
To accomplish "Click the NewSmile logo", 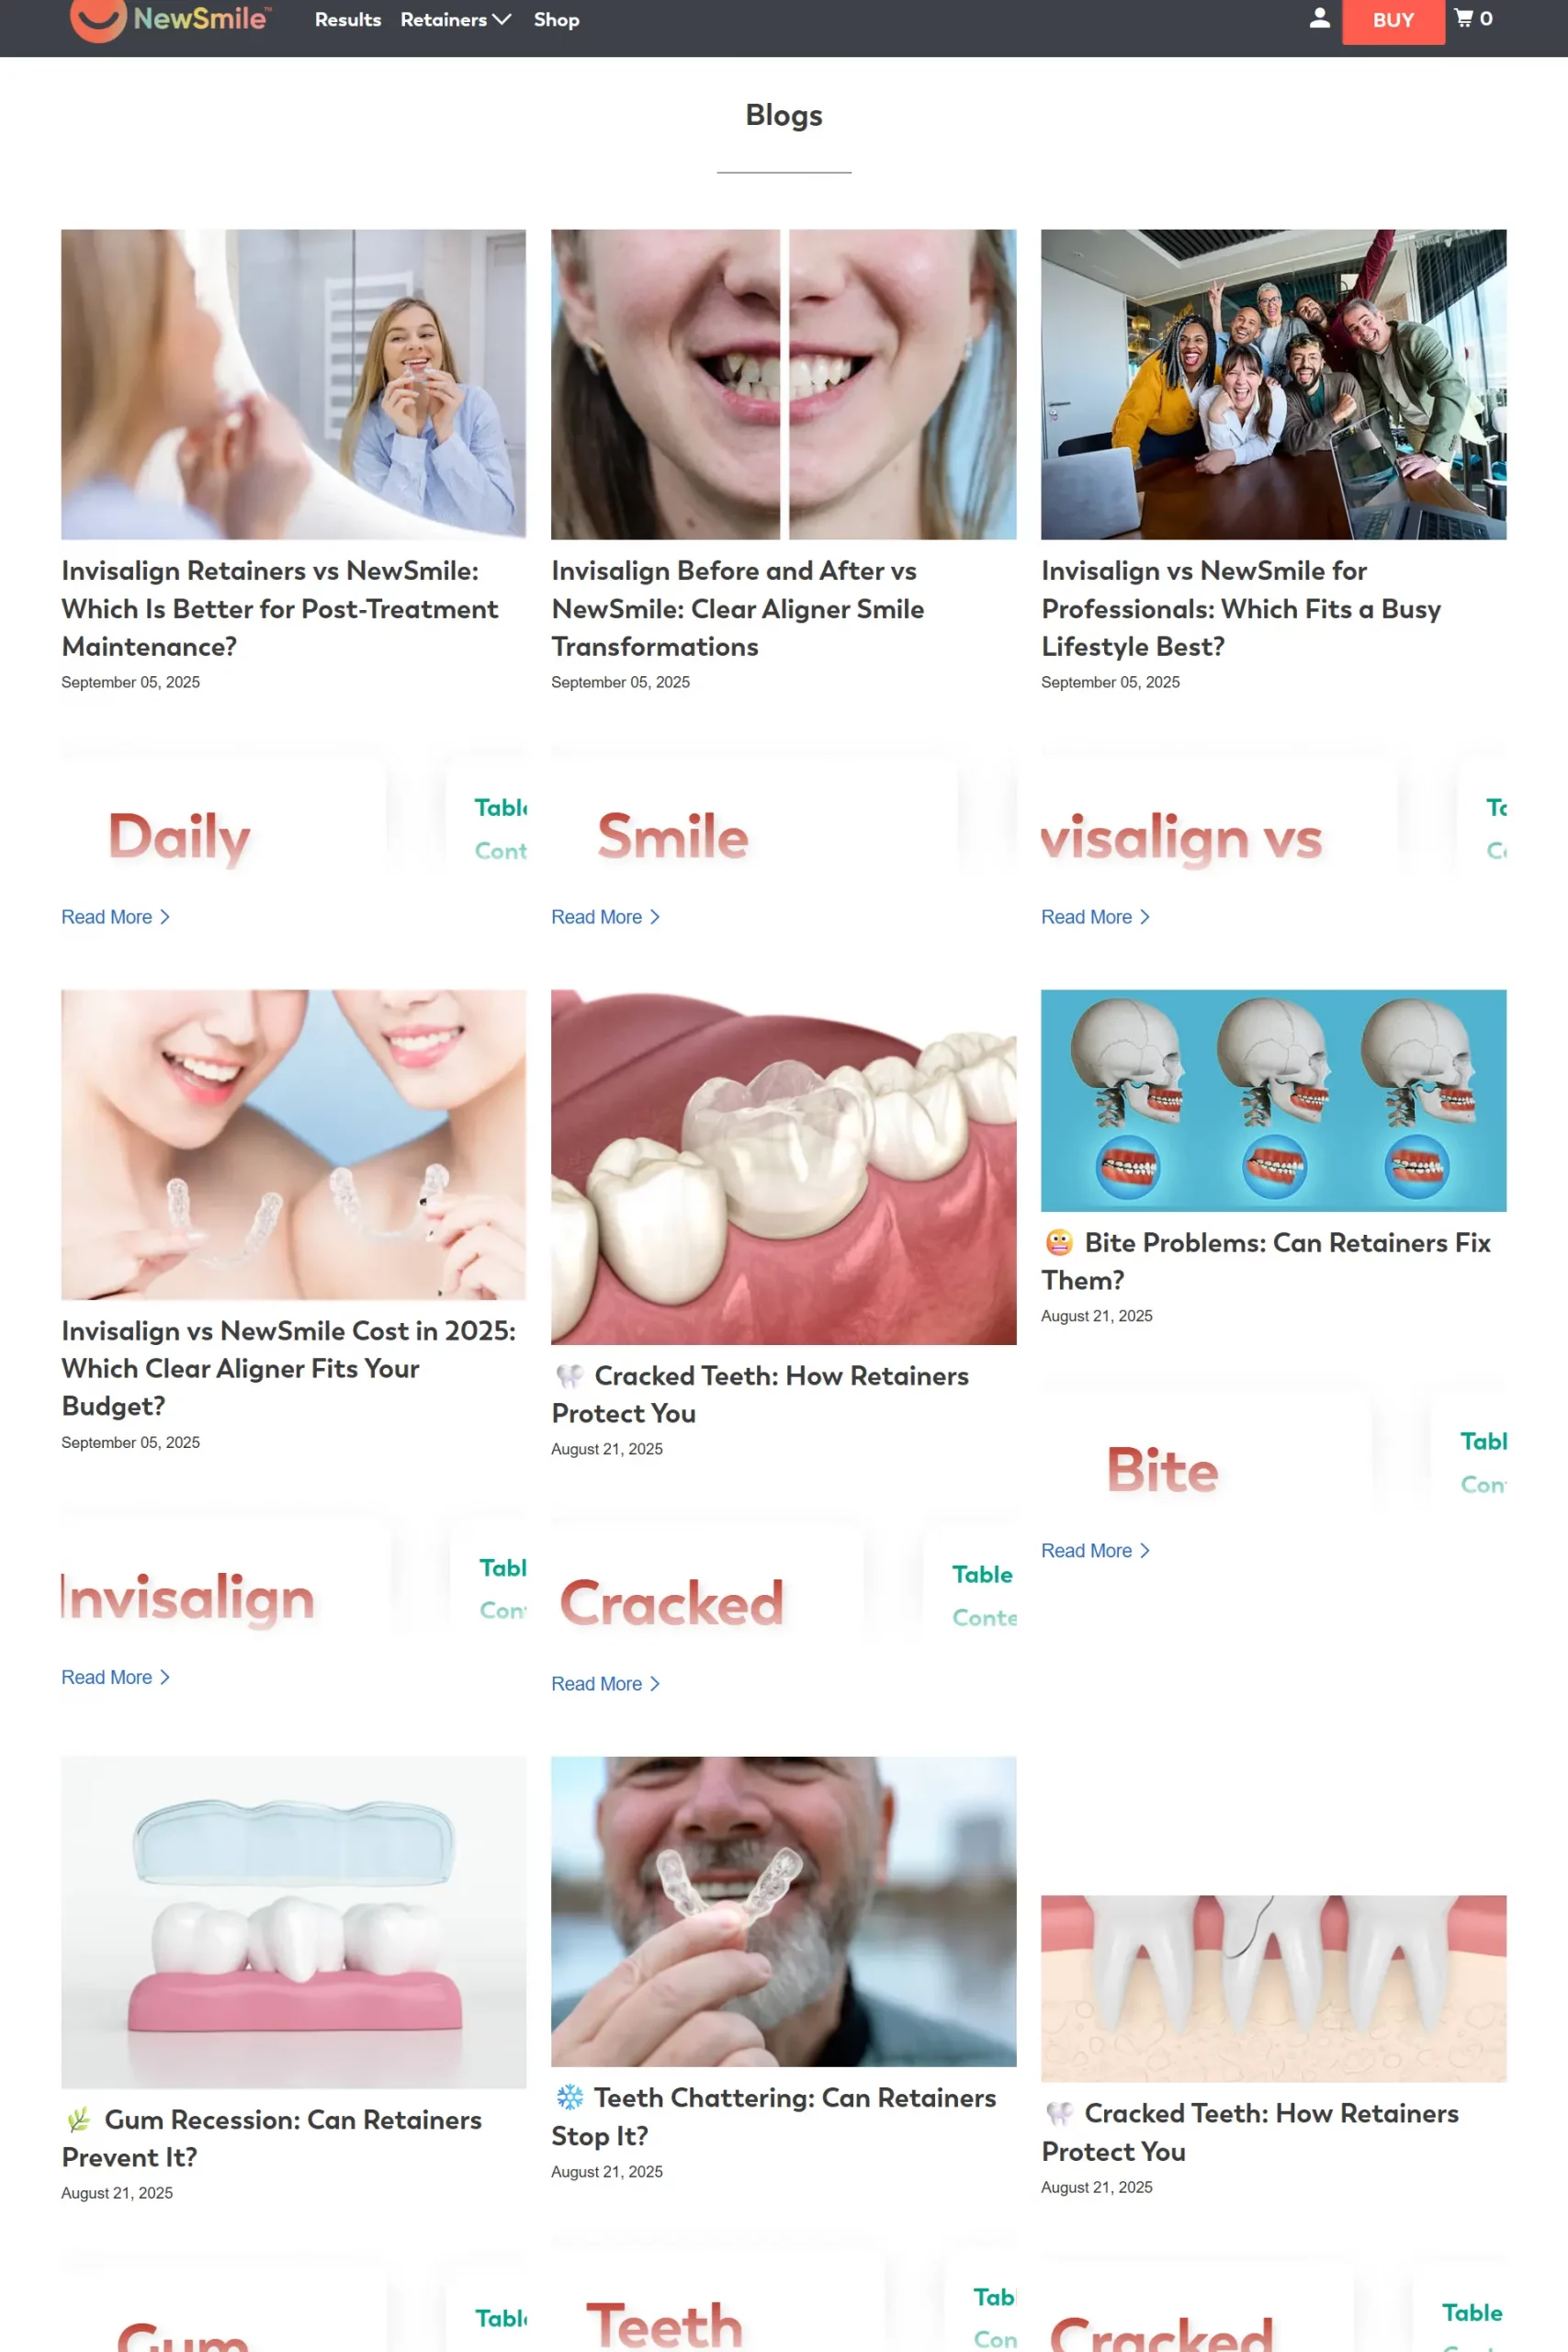I will (x=170, y=19).
